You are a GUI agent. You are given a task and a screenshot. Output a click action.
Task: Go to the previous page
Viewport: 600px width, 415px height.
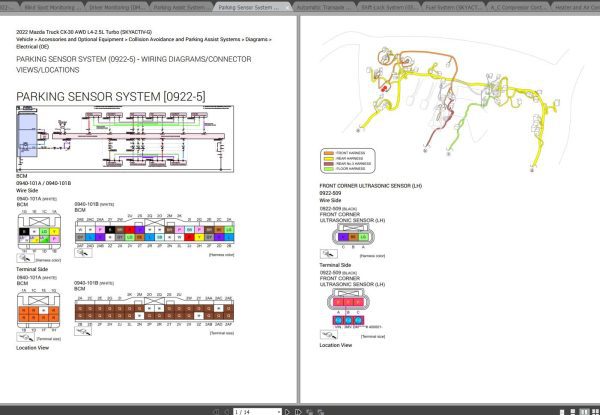click(227, 412)
